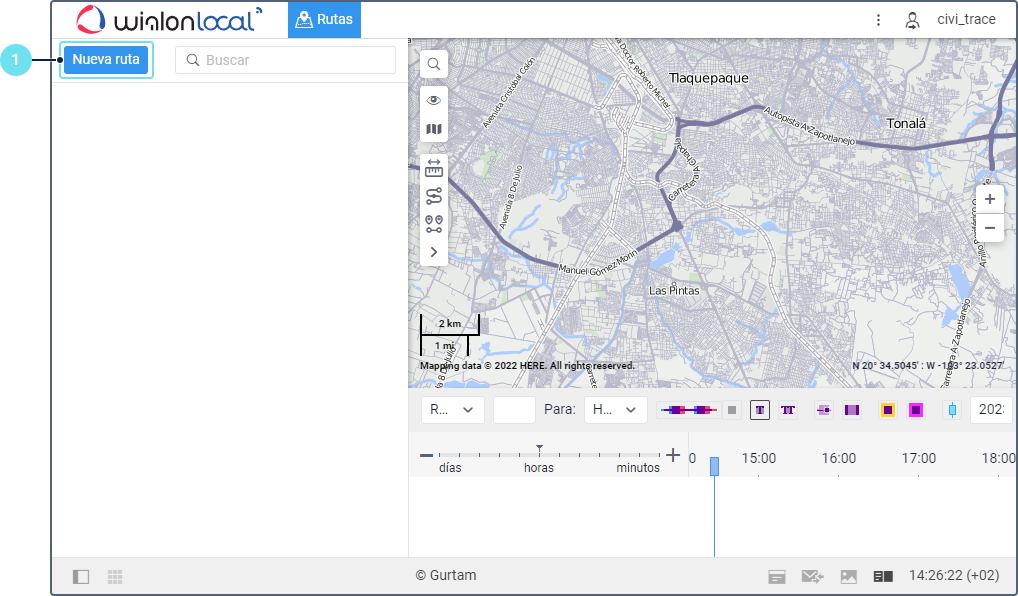
Task: Click the timeline scale slider marker
Action: [x=540, y=449]
